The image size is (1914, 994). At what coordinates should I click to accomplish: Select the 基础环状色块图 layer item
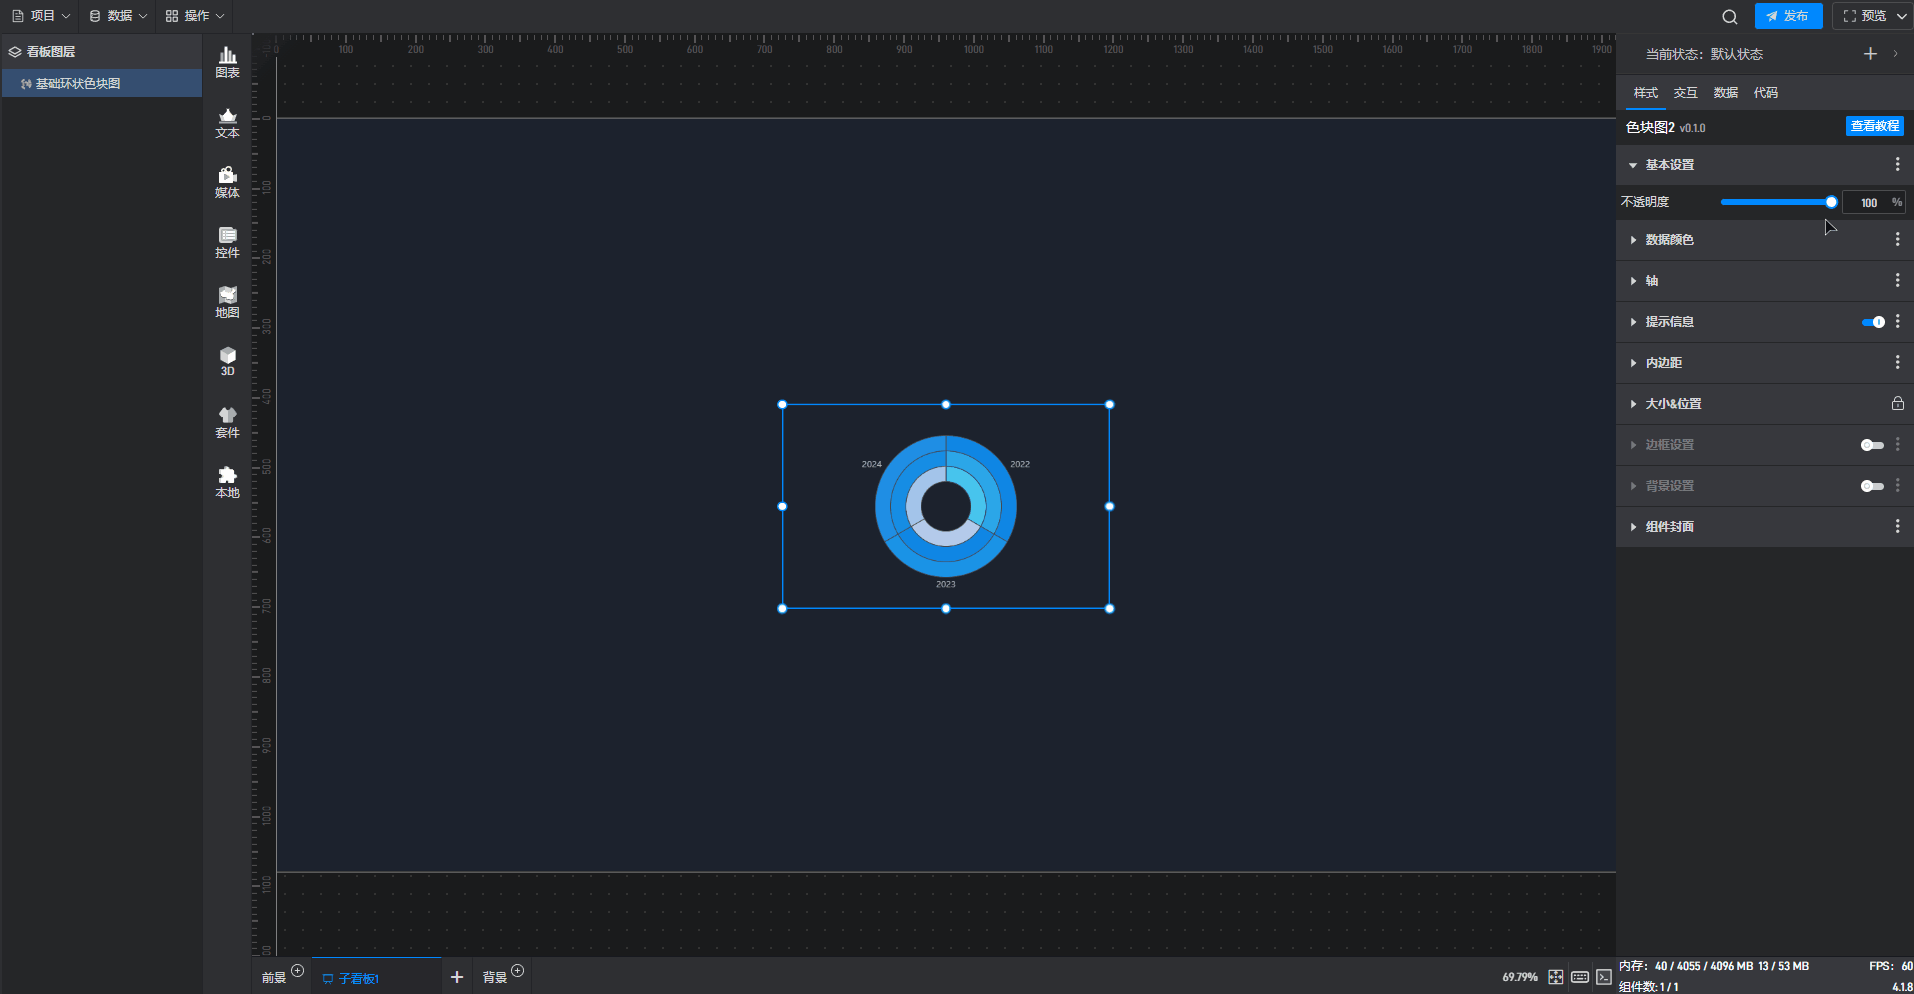tap(78, 84)
